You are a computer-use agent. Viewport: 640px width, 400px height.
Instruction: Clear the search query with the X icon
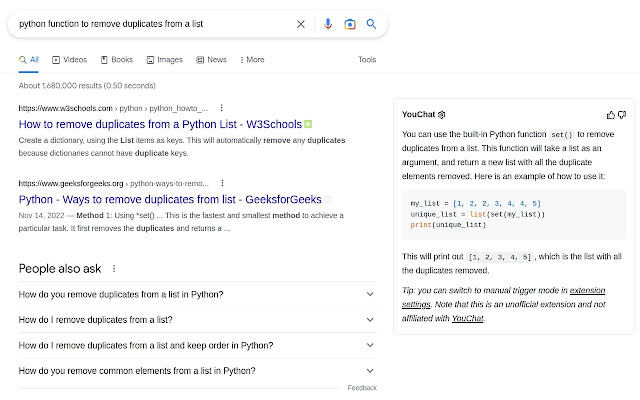[x=301, y=24]
